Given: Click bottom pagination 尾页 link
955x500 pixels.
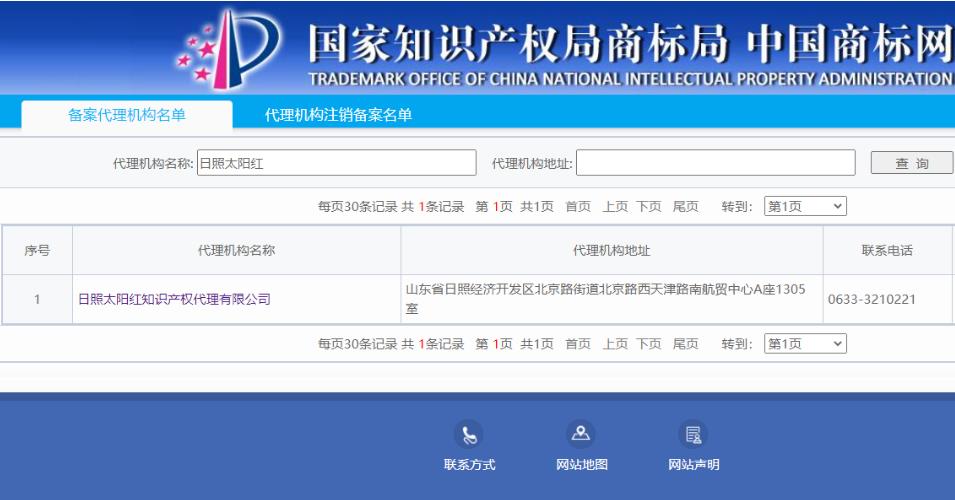Looking at the screenshot, I should click(685, 344).
